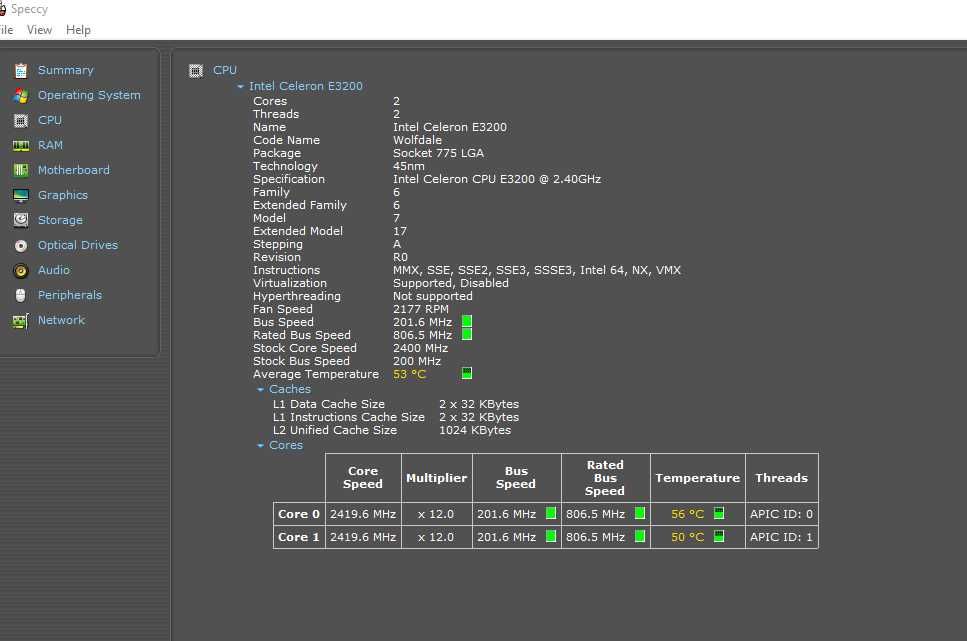Click the Average Temperature value 53 °C
The width and height of the screenshot is (967, 641).
[409, 374]
